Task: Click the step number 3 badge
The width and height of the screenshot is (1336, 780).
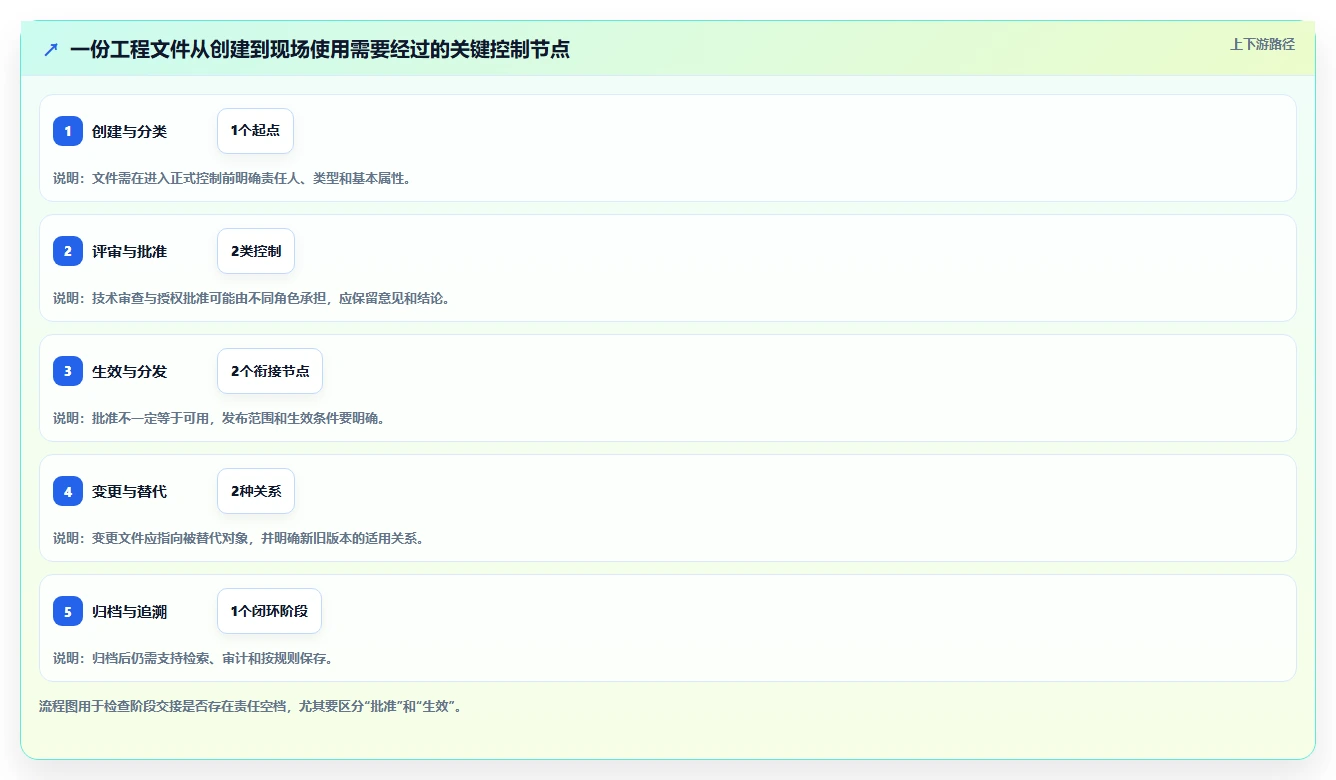Action: [x=68, y=371]
